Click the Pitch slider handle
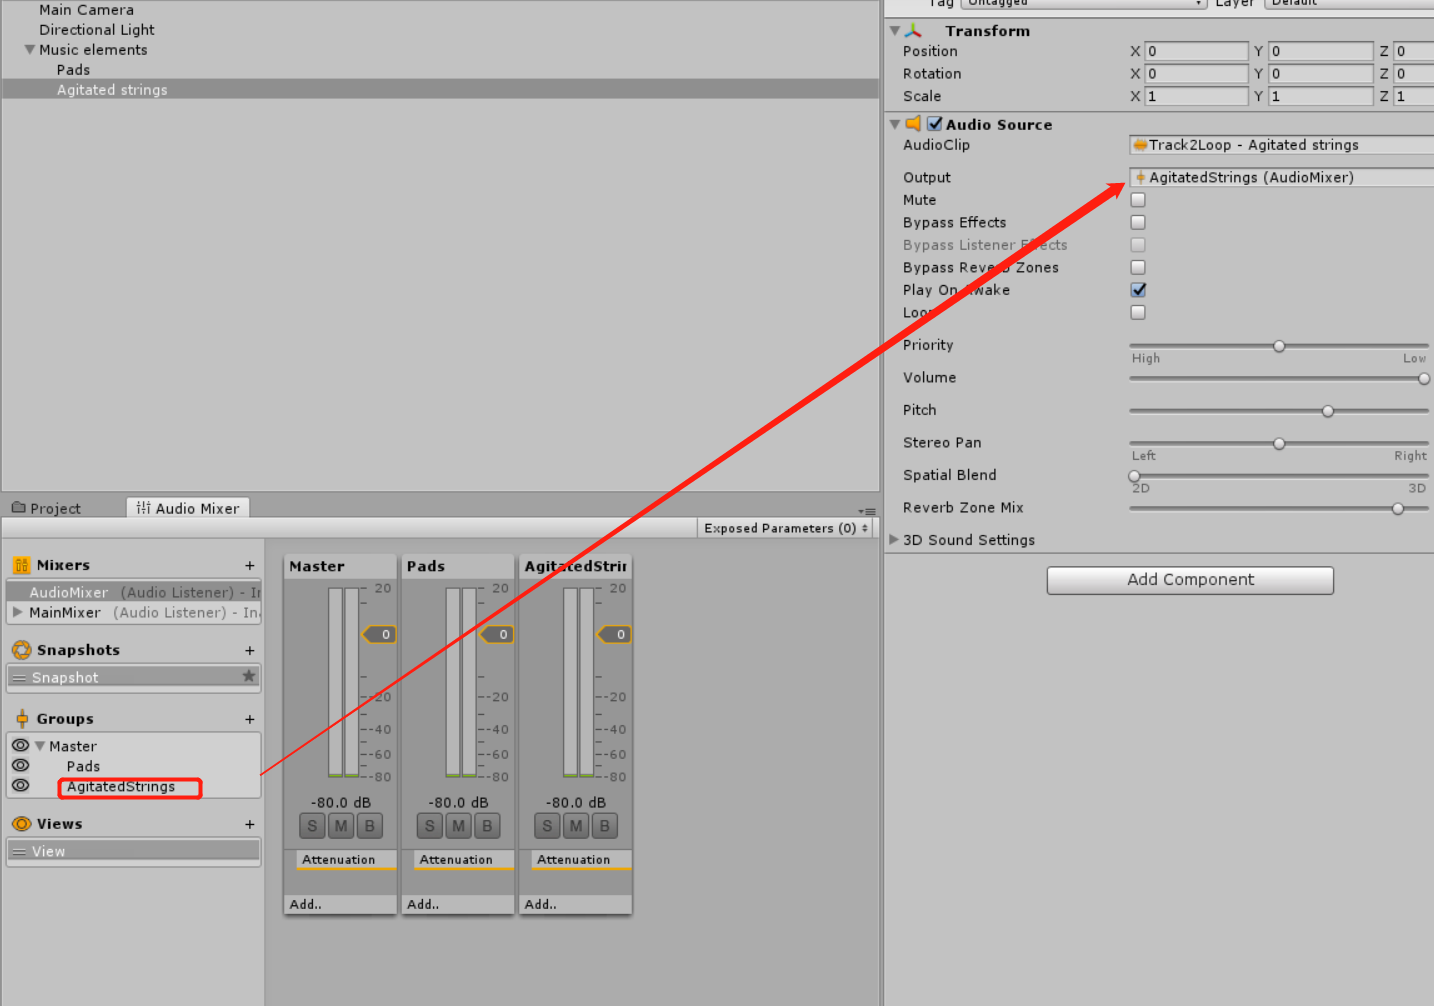This screenshot has height=1006, width=1434. (x=1328, y=411)
